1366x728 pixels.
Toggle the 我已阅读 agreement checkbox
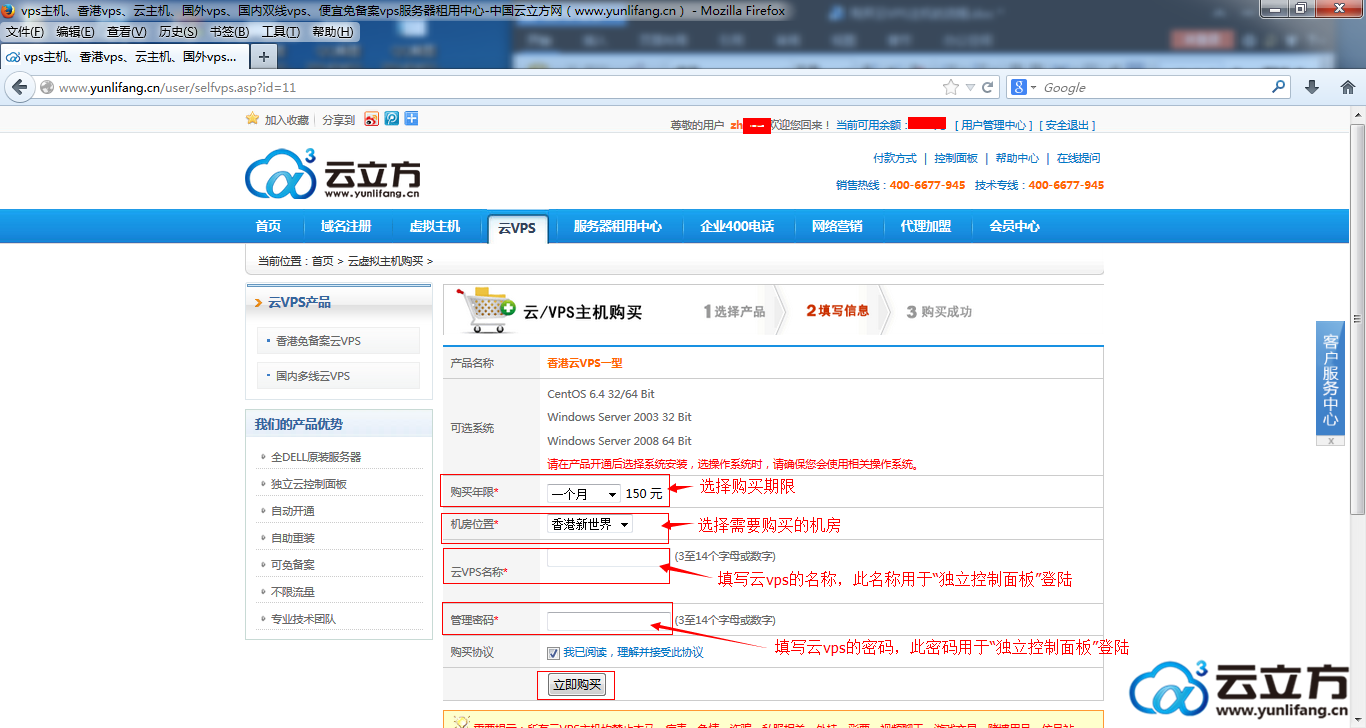pyautogui.click(x=553, y=653)
